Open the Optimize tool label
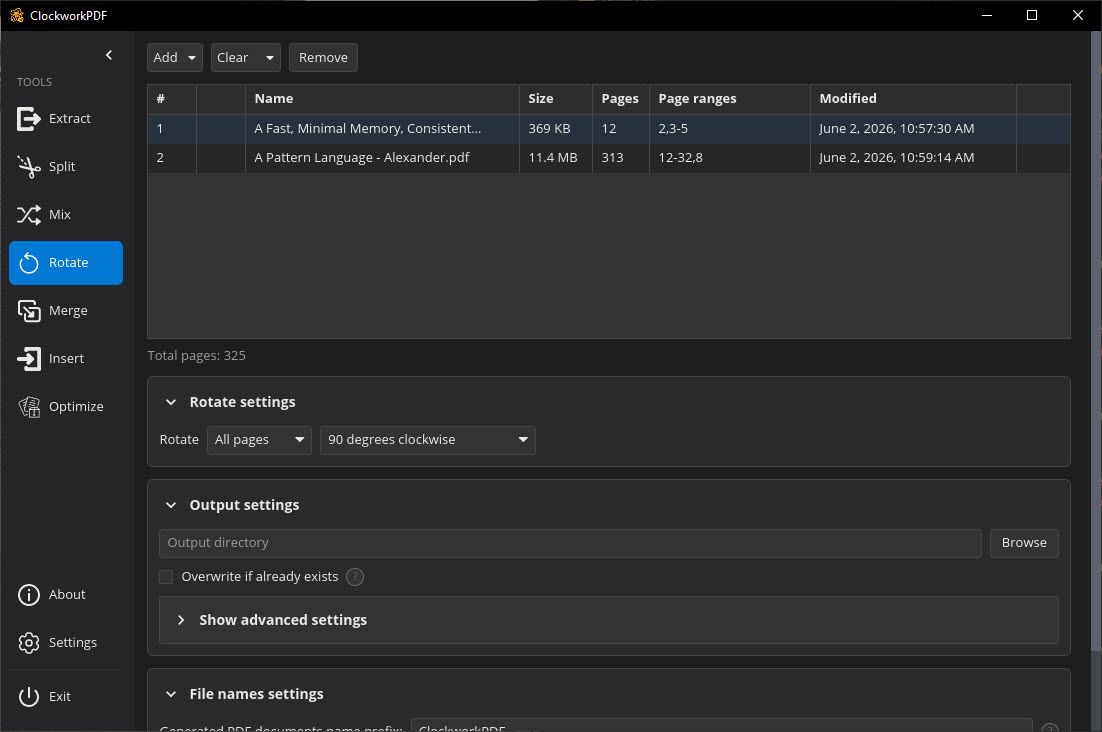 (76, 407)
